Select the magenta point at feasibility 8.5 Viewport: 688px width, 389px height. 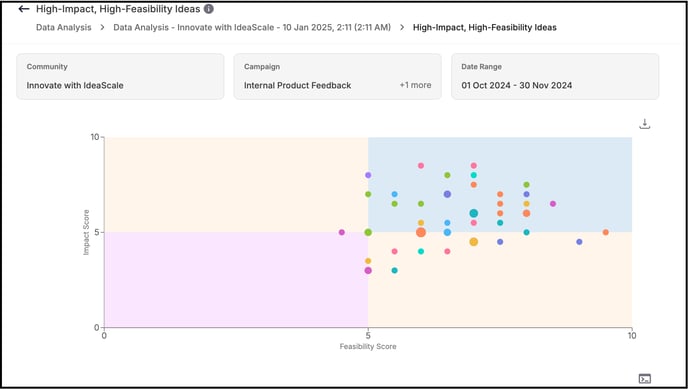tap(553, 203)
